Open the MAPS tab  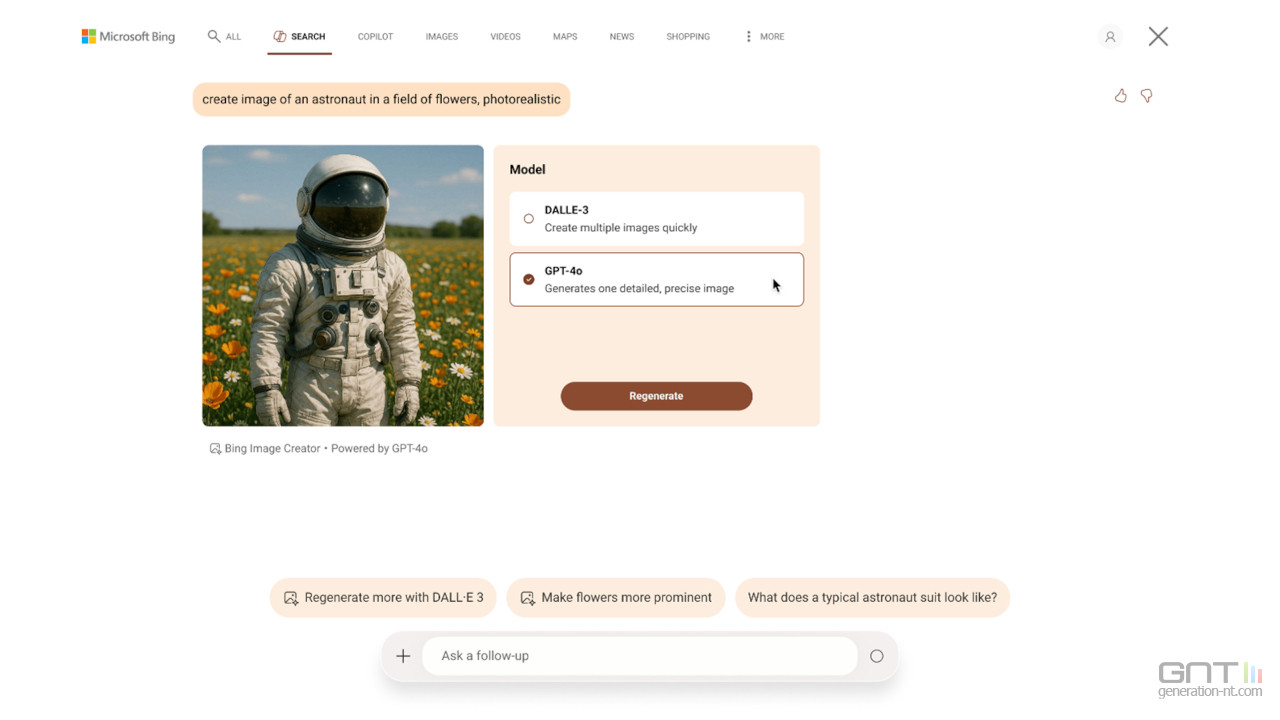pos(565,37)
